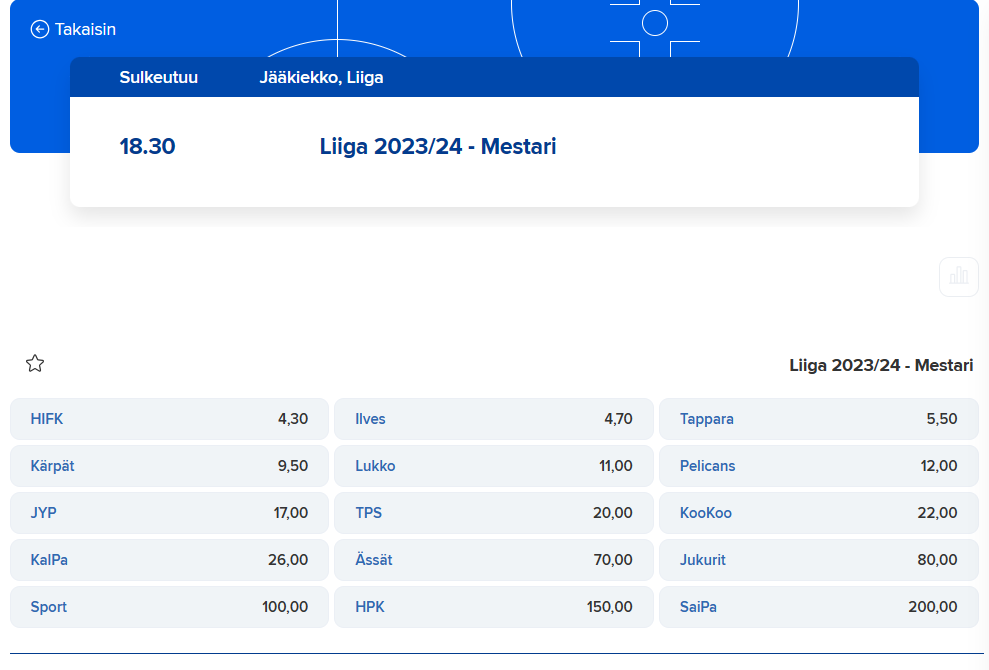Select HPK odds 150,00

click(x=493, y=607)
